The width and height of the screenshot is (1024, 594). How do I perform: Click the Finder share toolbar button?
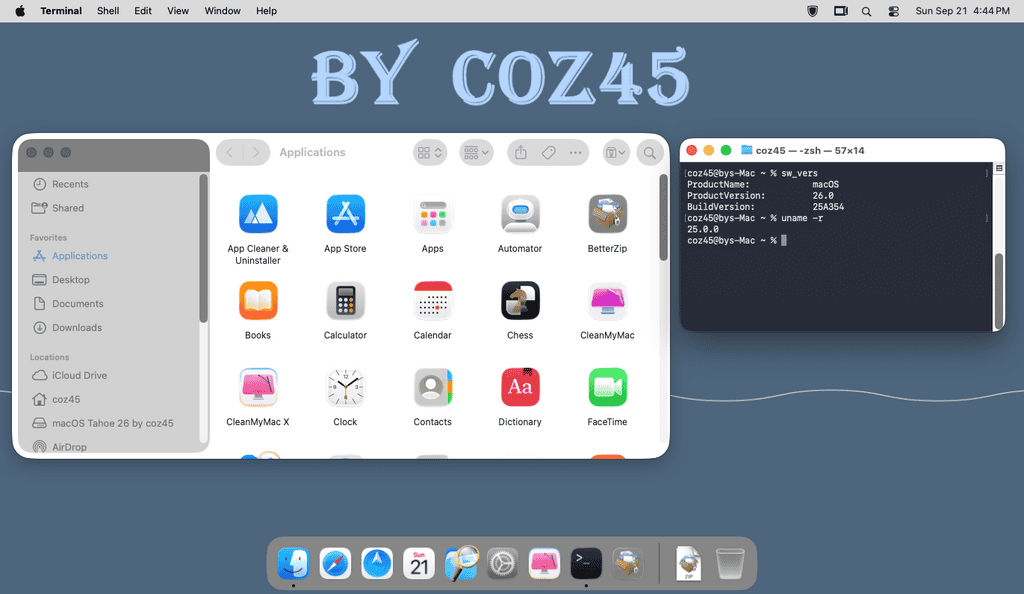coord(520,153)
